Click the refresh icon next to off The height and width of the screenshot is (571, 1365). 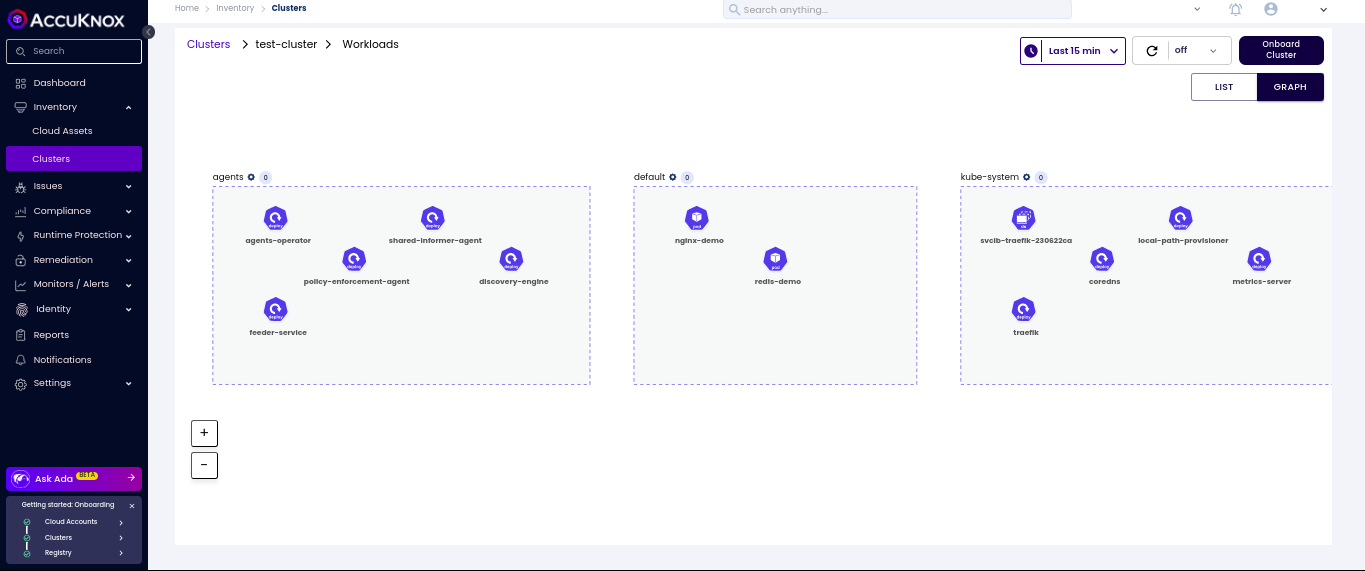[1152, 51]
